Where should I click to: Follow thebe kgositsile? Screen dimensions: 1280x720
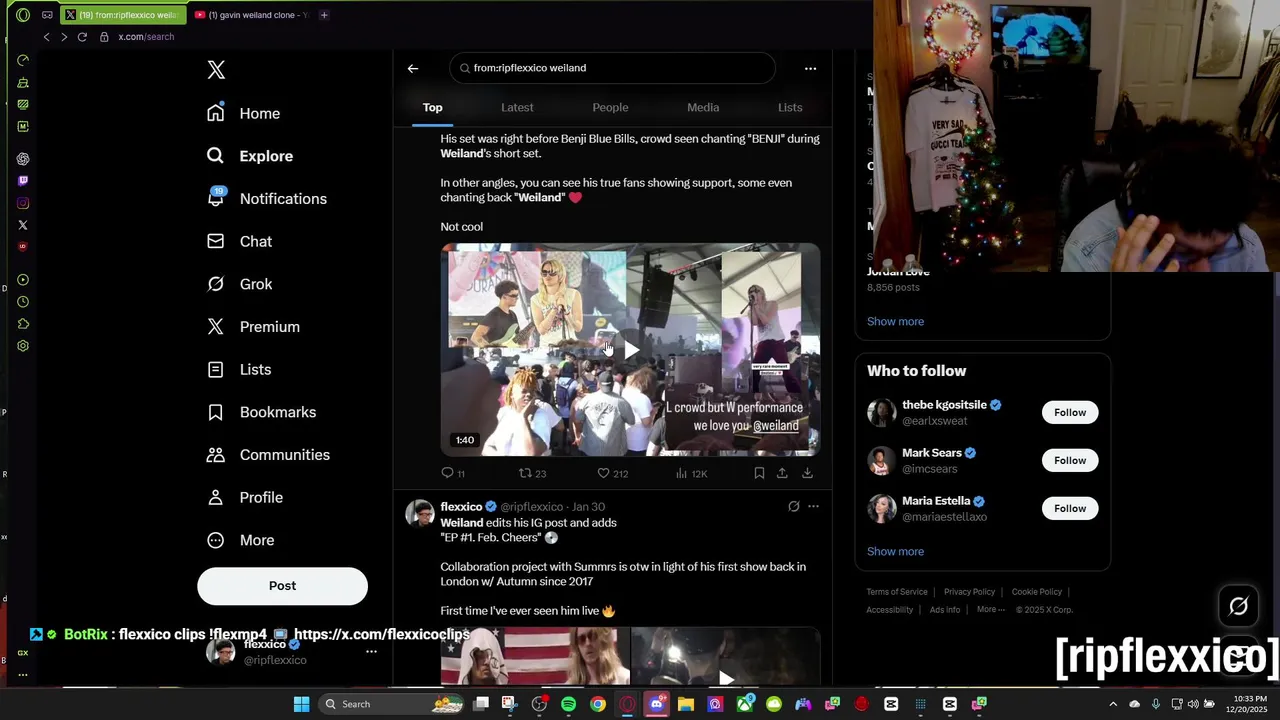[1070, 412]
